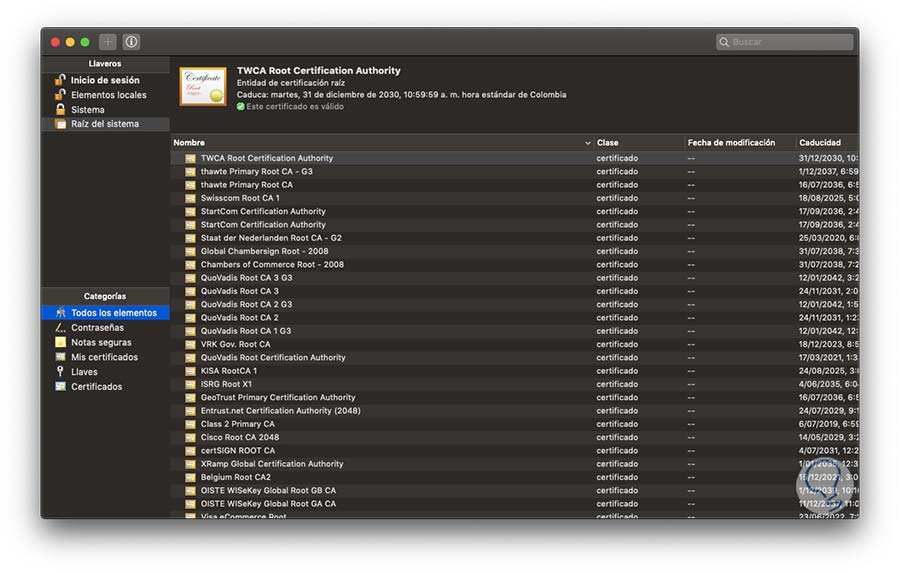Show Certificados category

click(96, 386)
